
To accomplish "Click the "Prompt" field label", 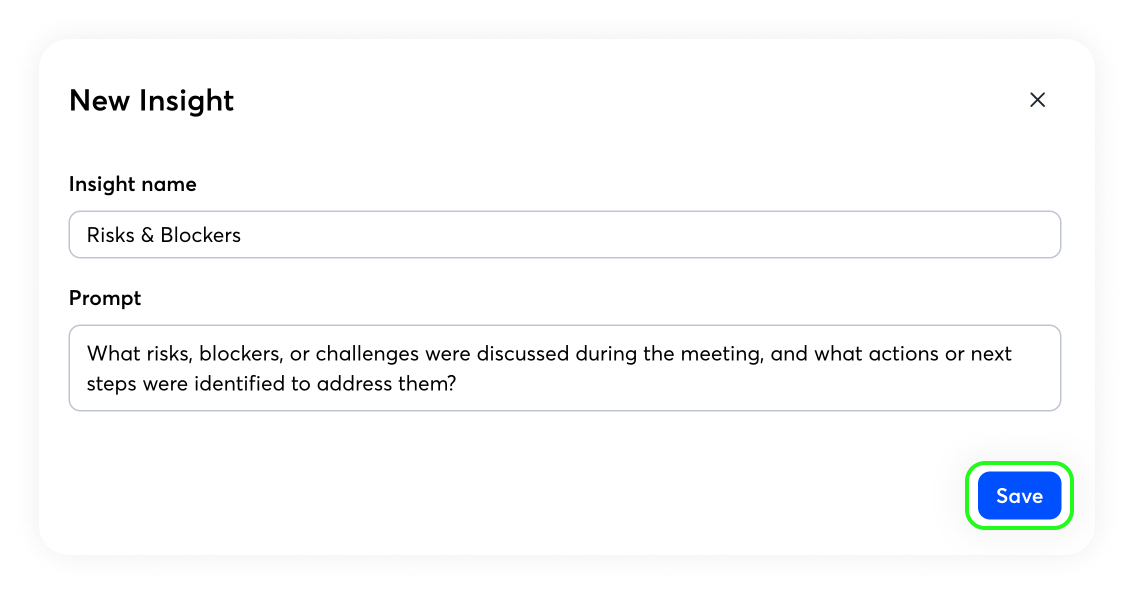I will [105, 298].
